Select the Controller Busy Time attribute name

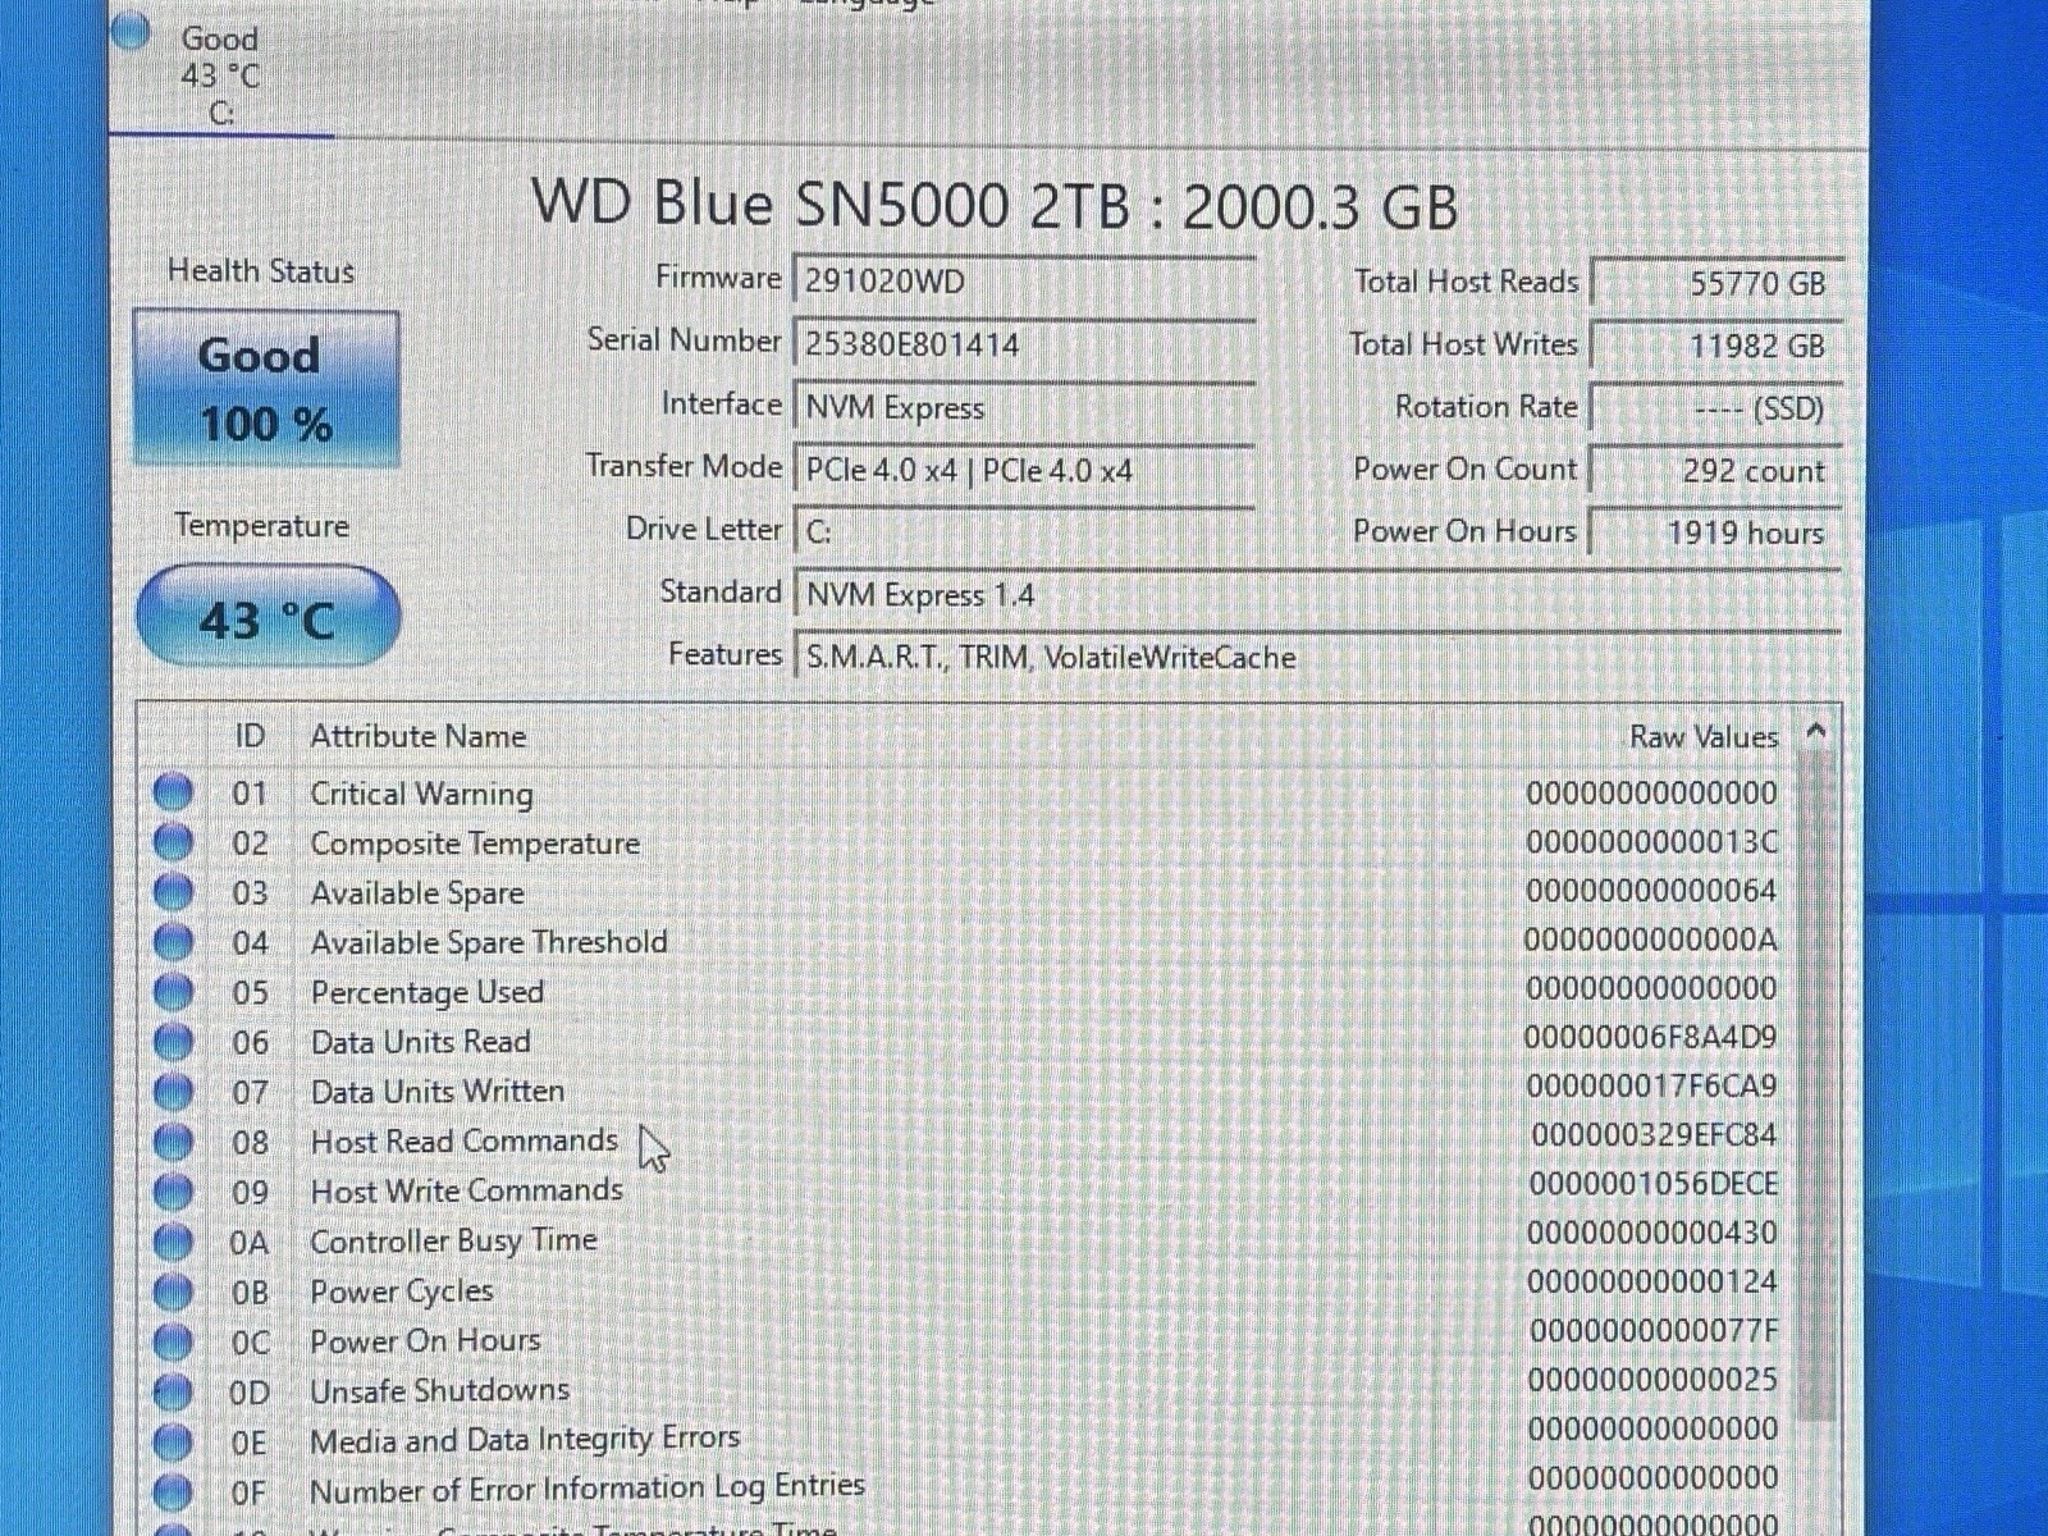[x=454, y=1241]
